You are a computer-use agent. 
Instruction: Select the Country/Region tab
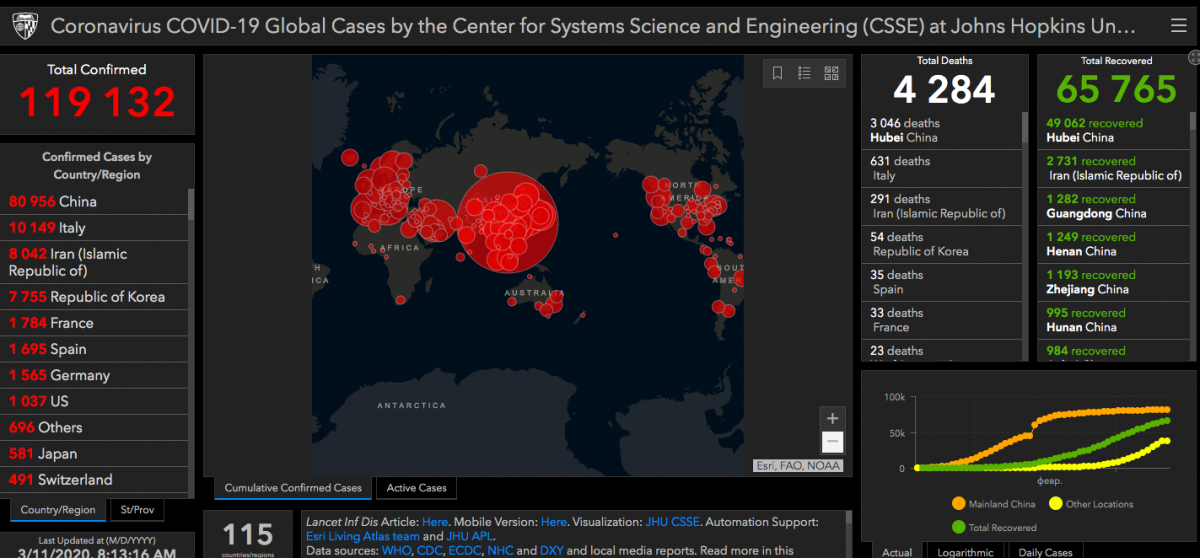point(59,510)
